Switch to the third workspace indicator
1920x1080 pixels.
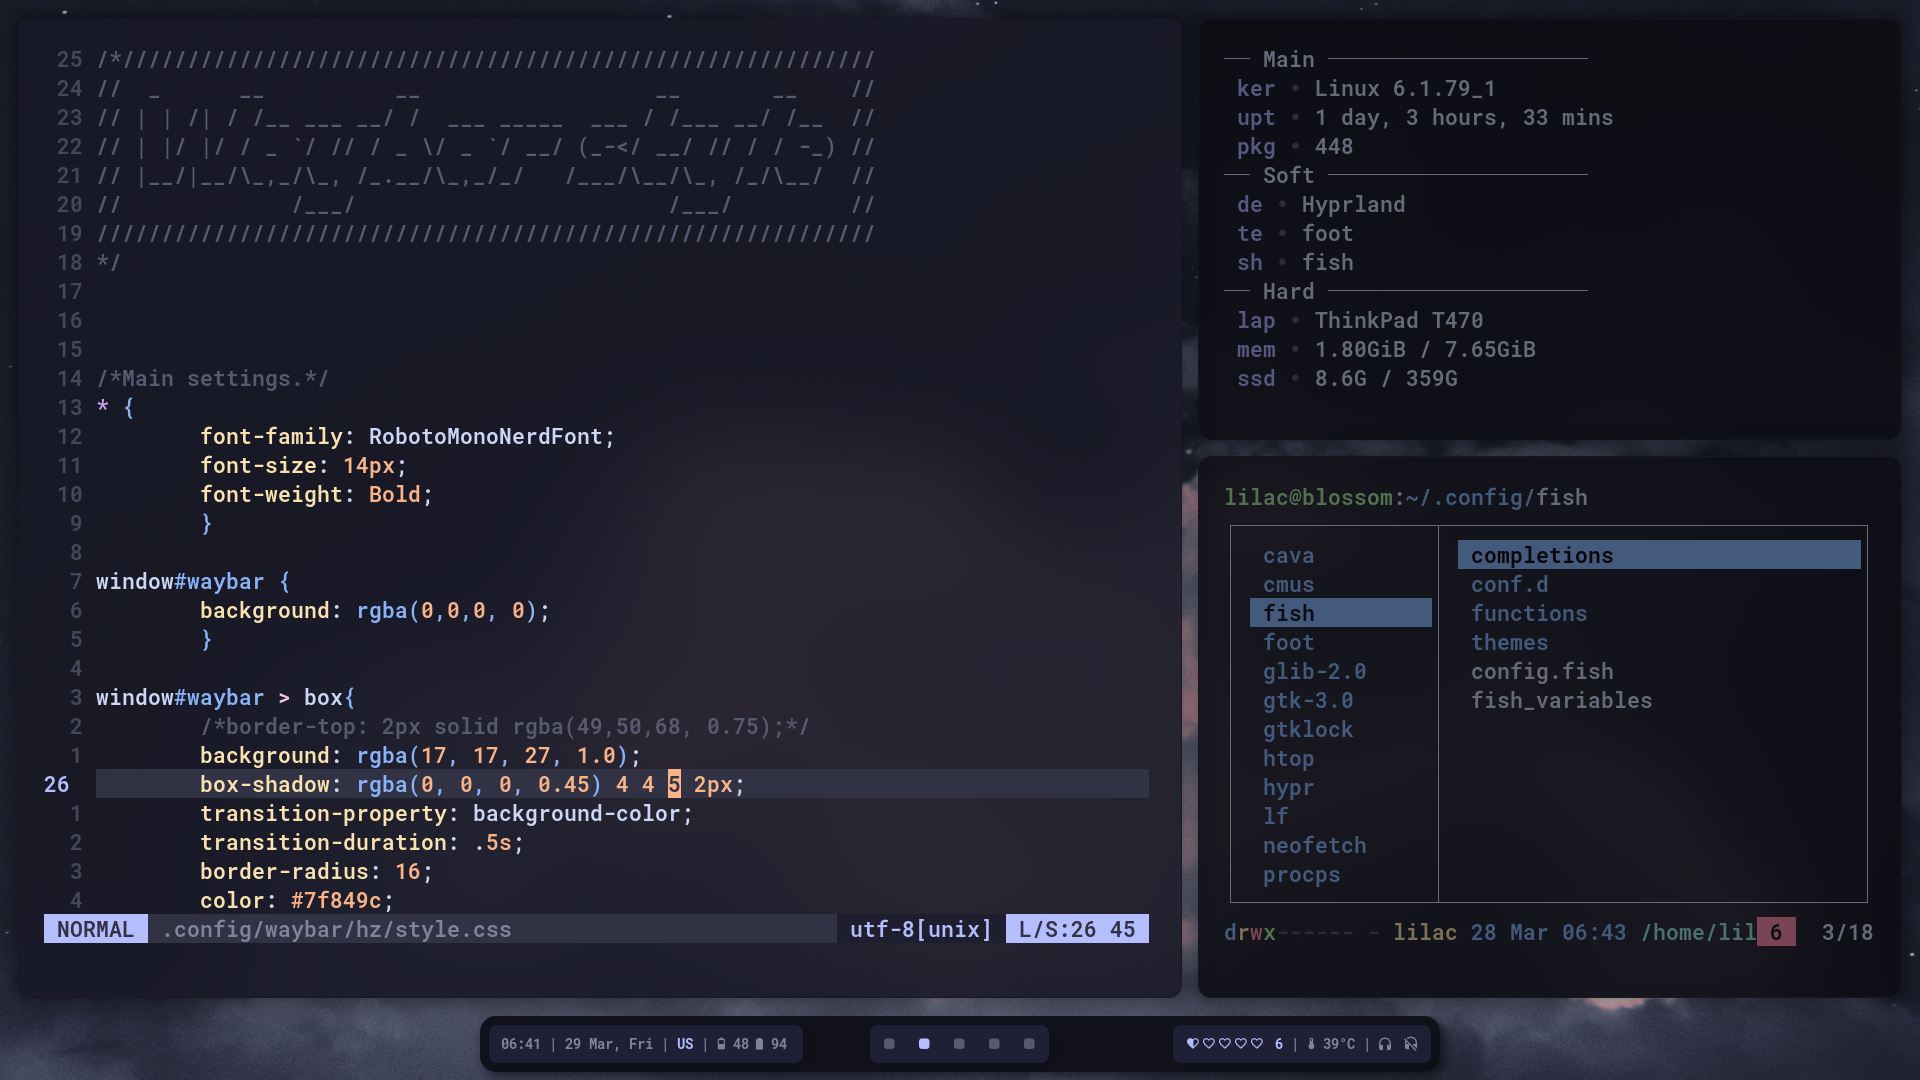(x=959, y=1044)
